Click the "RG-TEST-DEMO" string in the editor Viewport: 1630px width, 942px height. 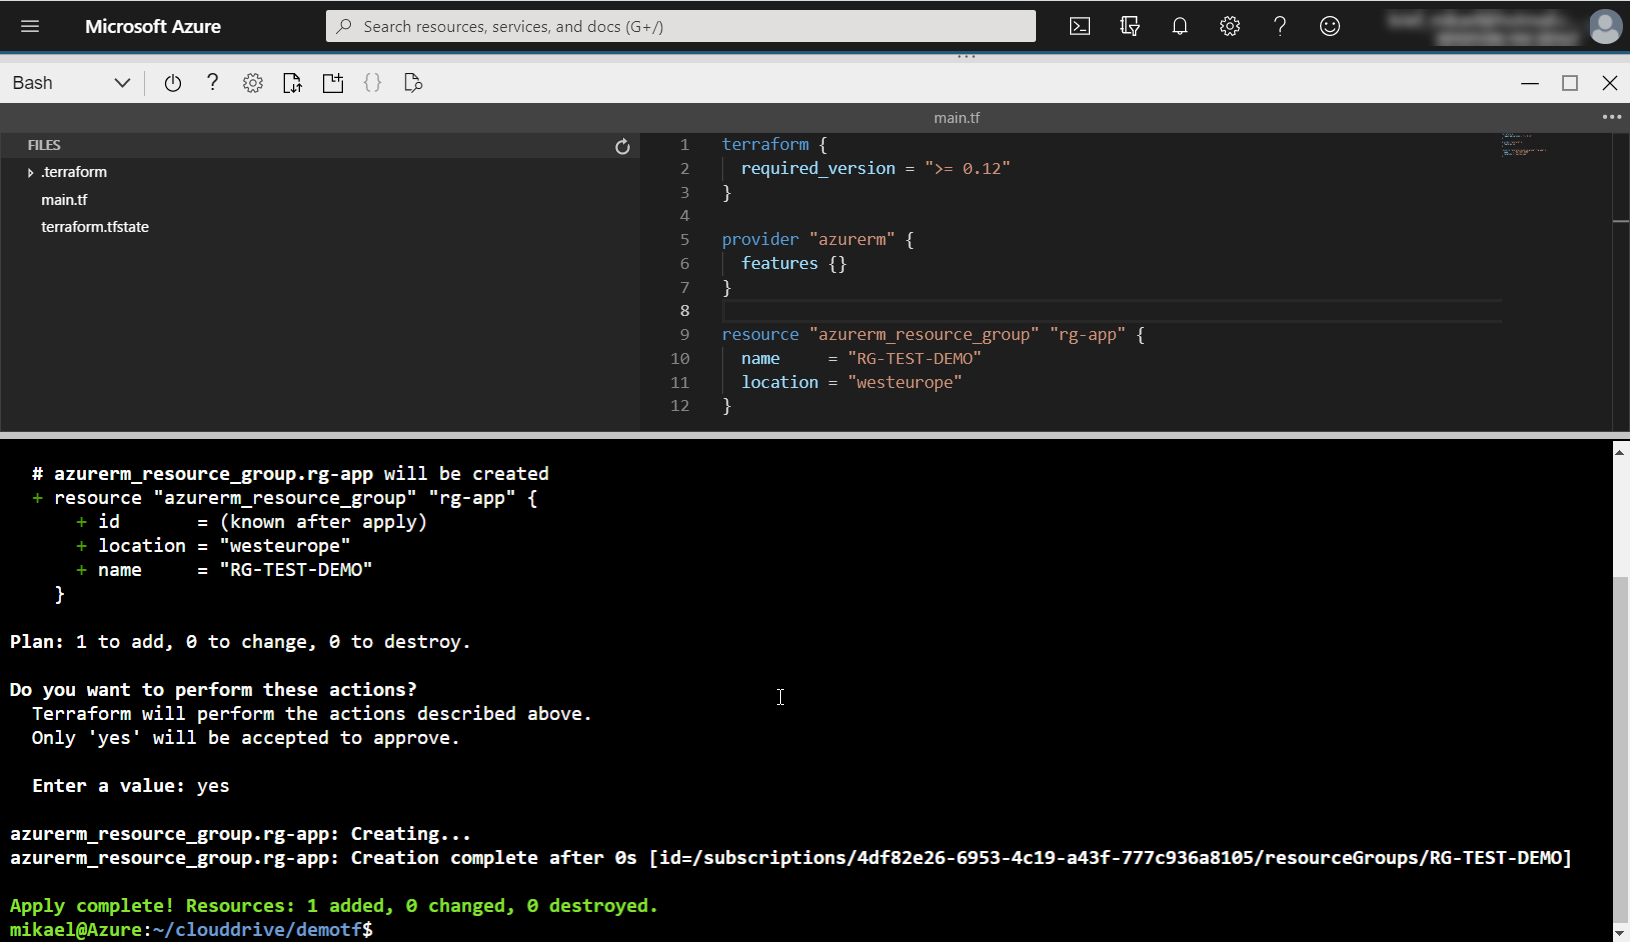click(x=914, y=359)
